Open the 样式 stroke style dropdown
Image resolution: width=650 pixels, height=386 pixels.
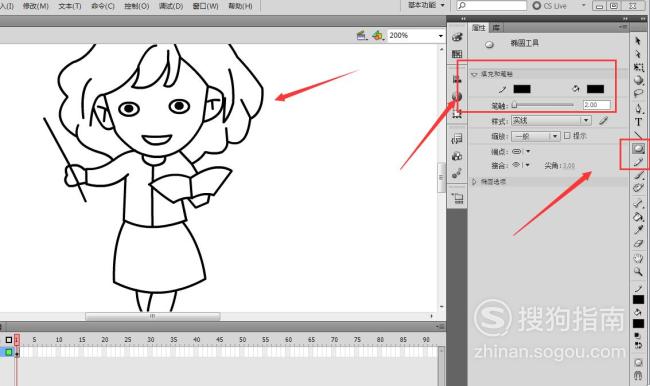pos(551,121)
